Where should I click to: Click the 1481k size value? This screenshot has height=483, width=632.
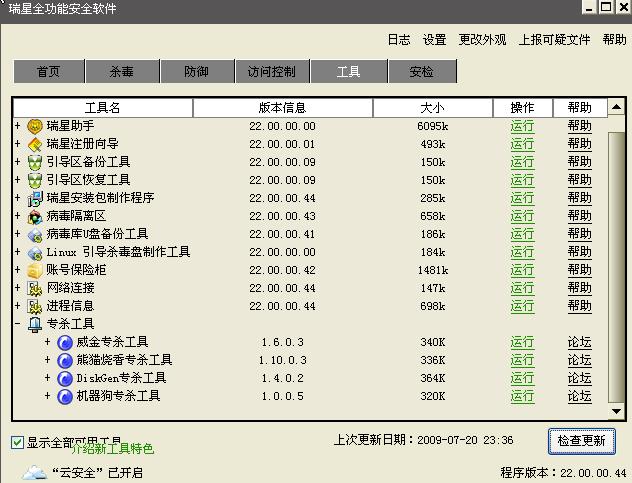(433, 270)
